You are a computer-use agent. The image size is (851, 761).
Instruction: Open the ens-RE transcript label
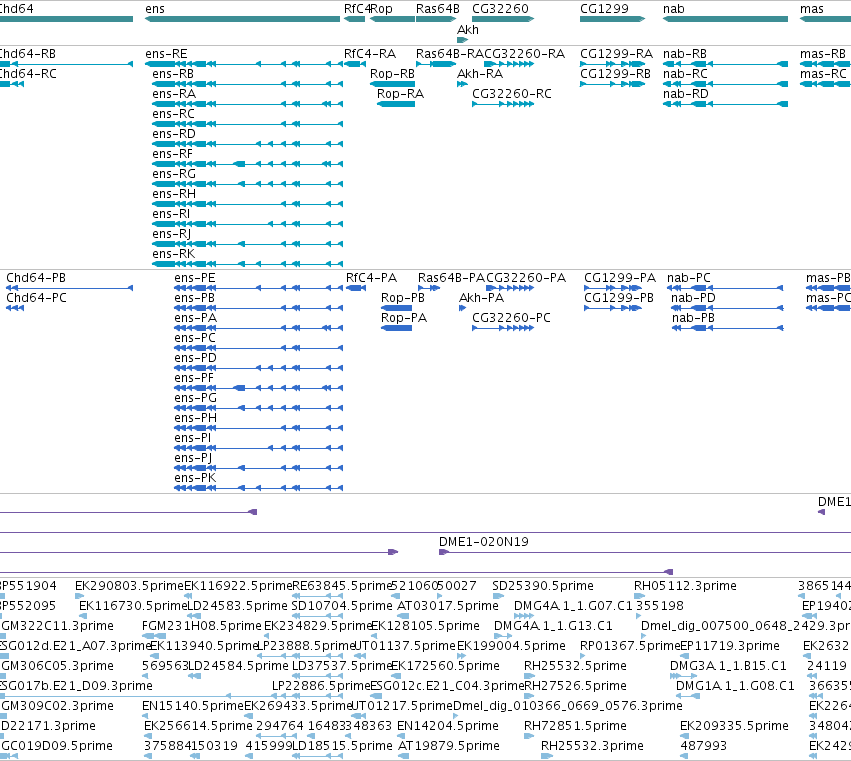point(166,54)
